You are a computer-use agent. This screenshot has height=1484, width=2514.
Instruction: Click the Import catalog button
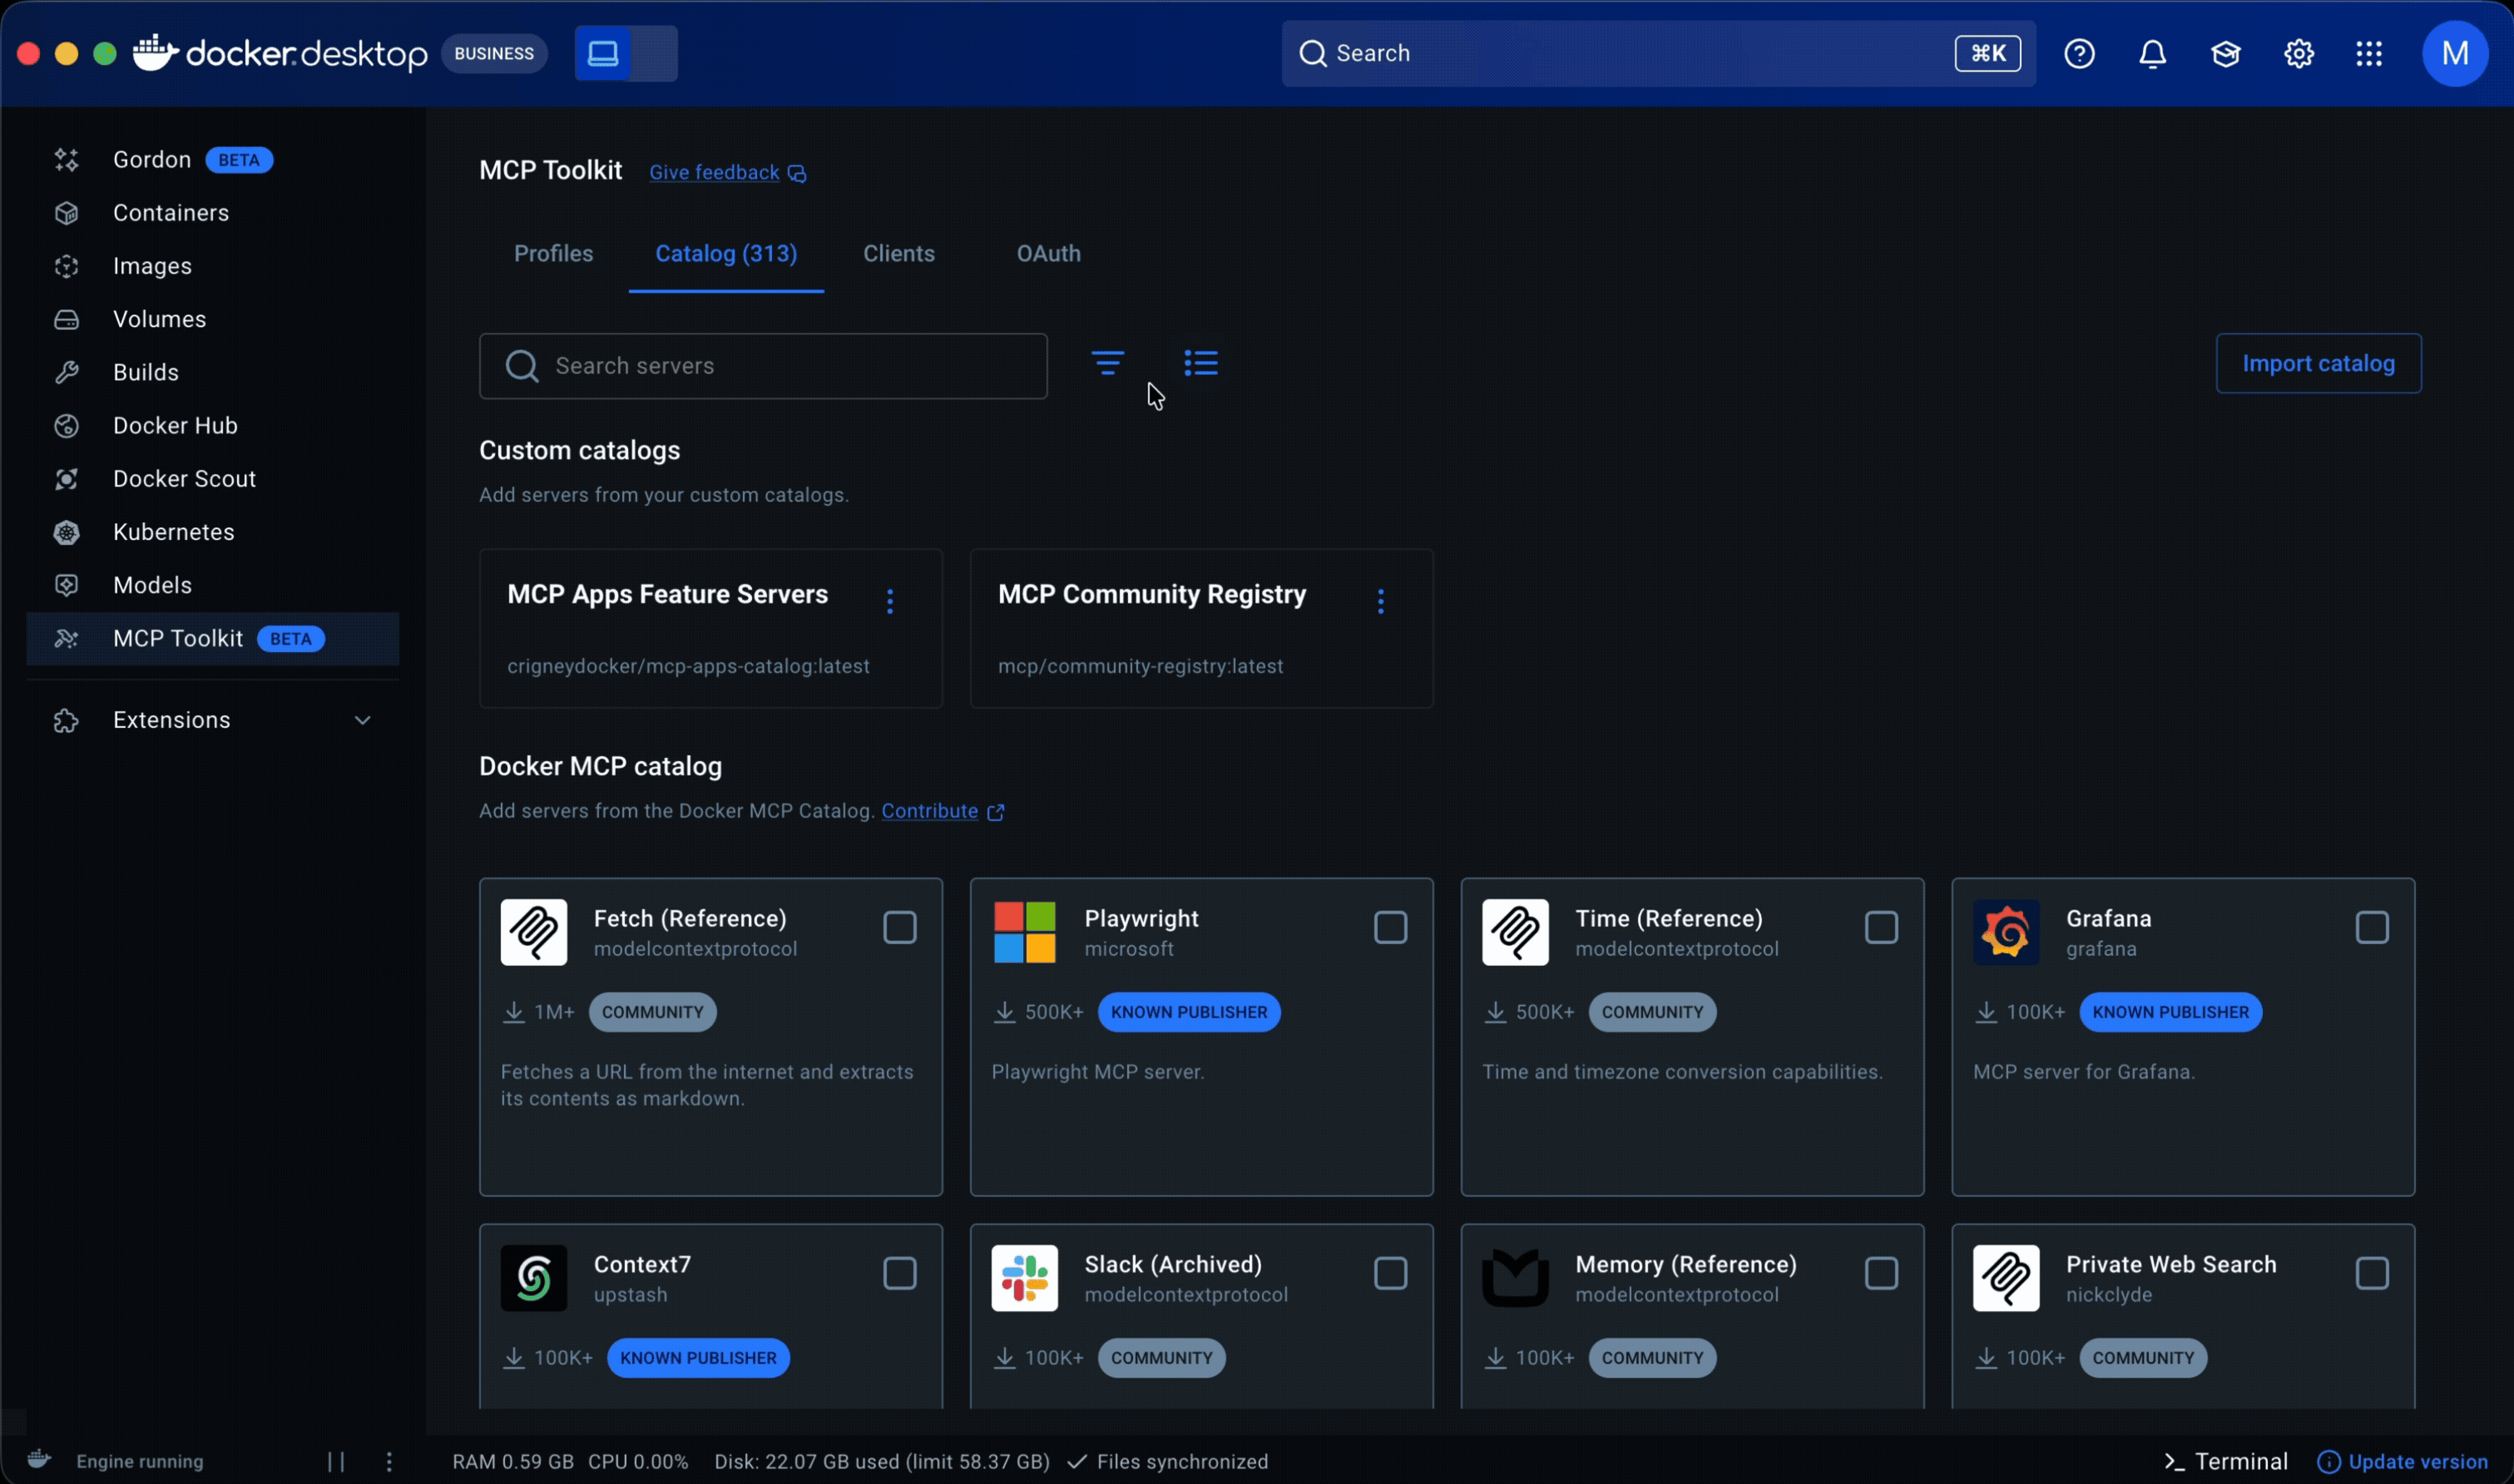2317,364
